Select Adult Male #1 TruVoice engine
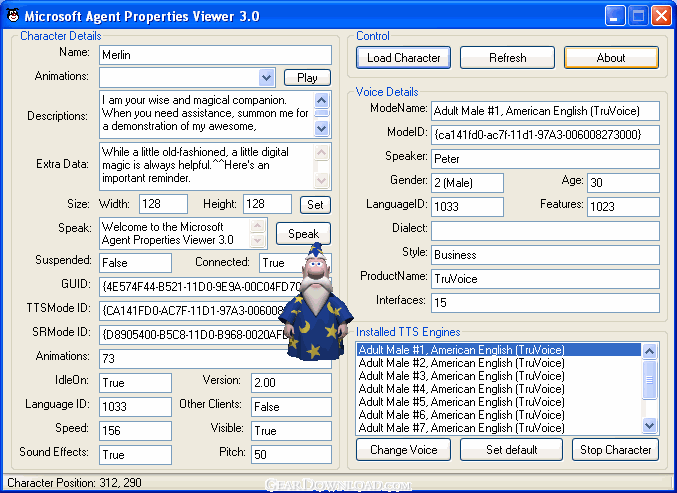This screenshot has height=493, width=677. point(499,350)
